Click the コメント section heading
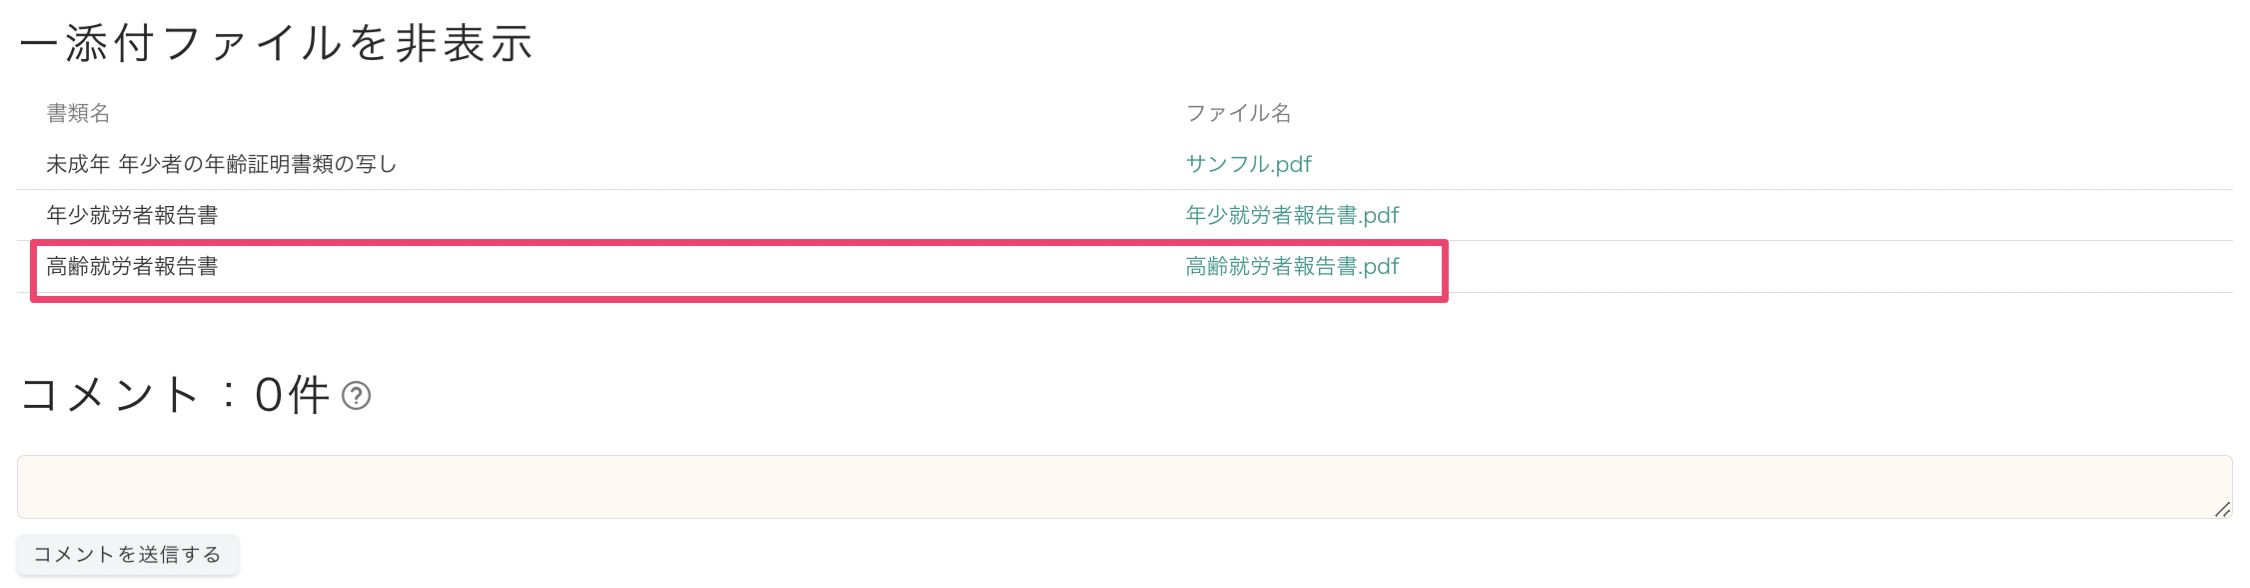This screenshot has width=2250, height=588. tap(110, 395)
